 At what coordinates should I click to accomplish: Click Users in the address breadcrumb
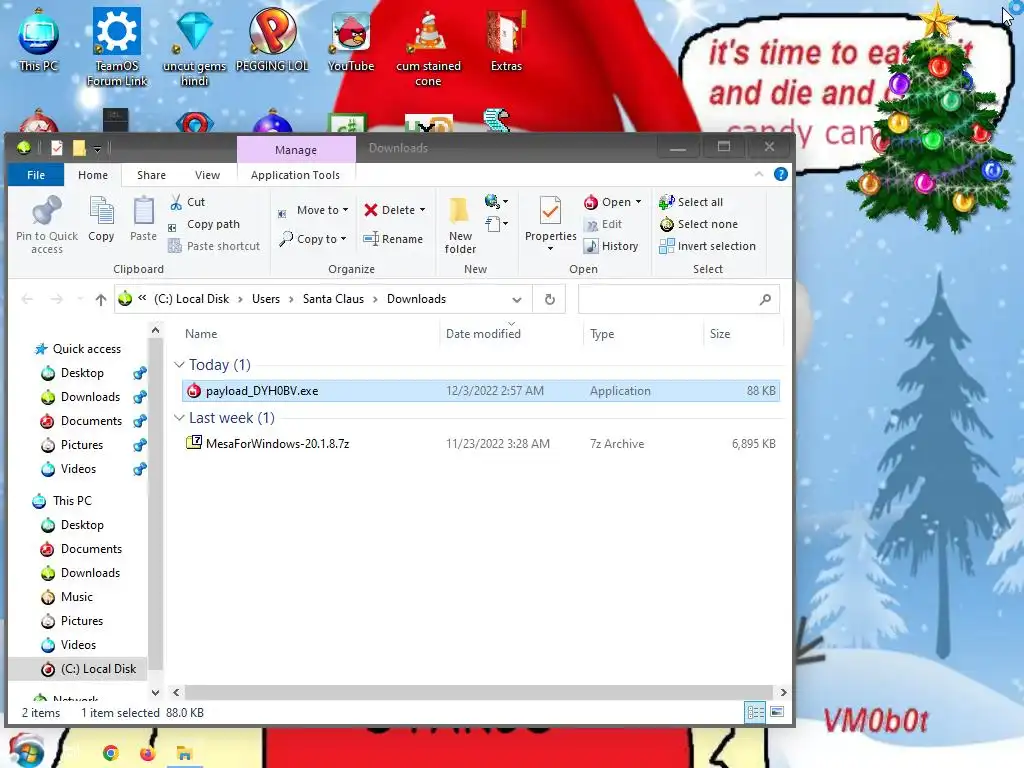[x=266, y=299]
